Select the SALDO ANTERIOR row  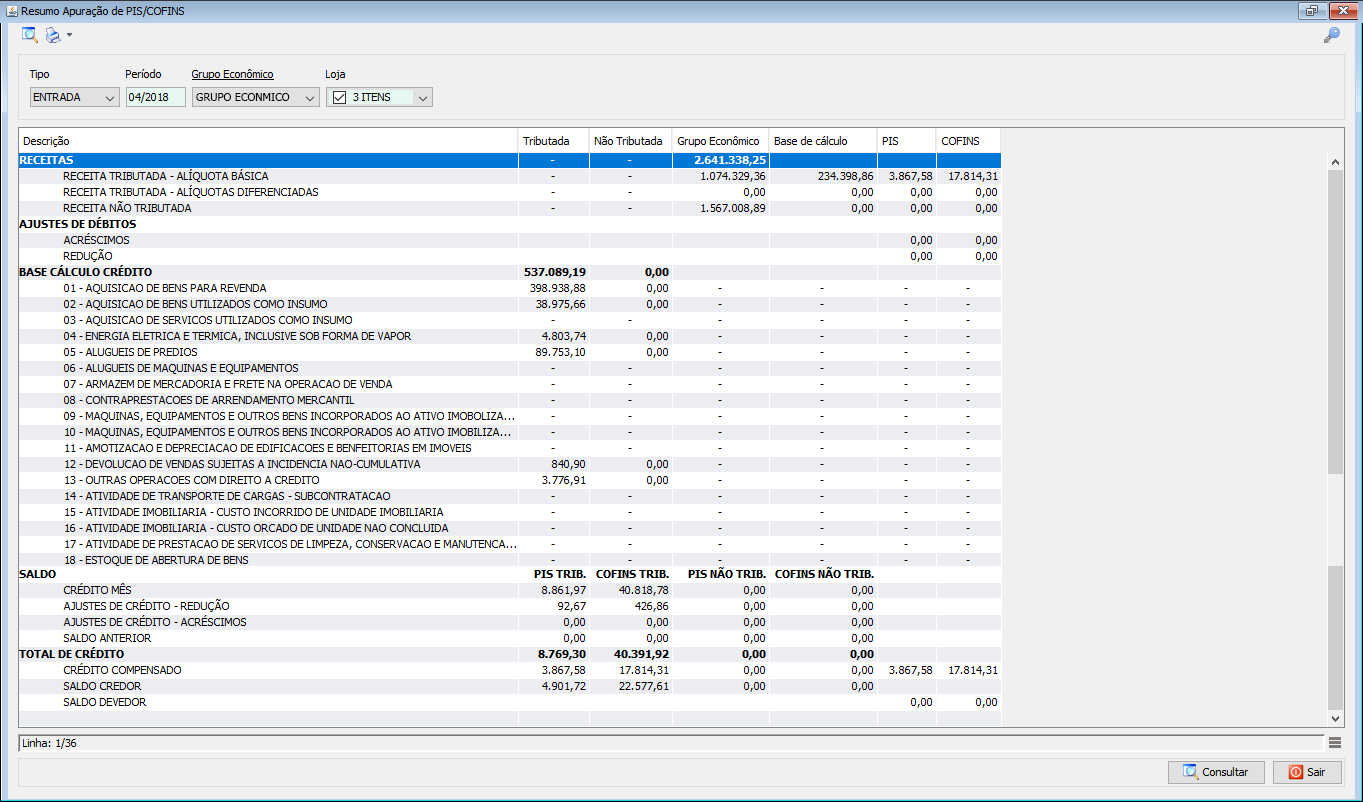coord(510,638)
